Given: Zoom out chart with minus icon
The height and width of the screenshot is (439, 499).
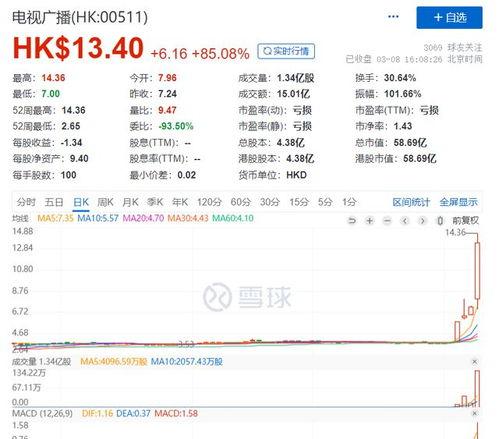Looking at the screenshot, I should pyautogui.click(x=387, y=221).
